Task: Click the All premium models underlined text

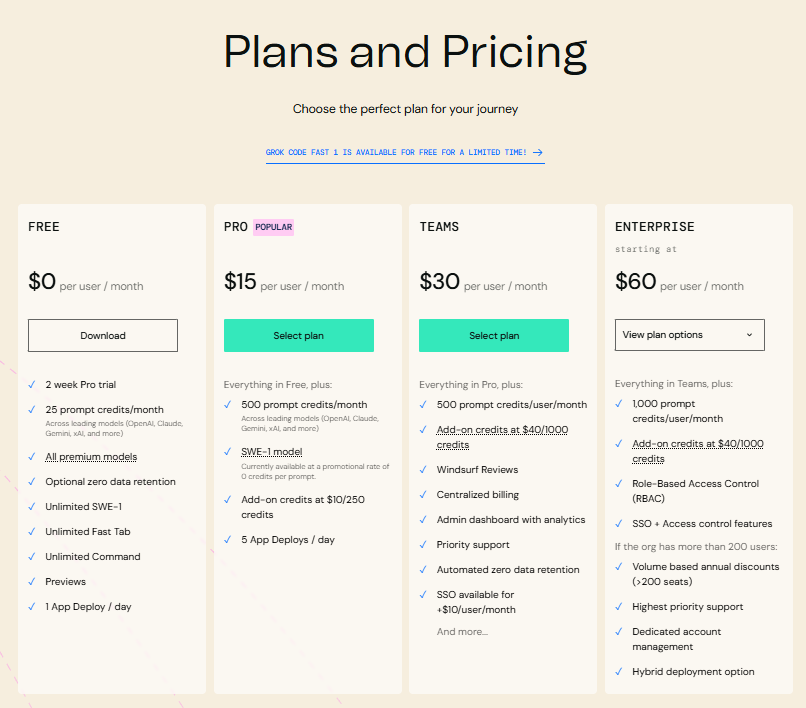Action: pyautogui.click(x=91, y=457)
